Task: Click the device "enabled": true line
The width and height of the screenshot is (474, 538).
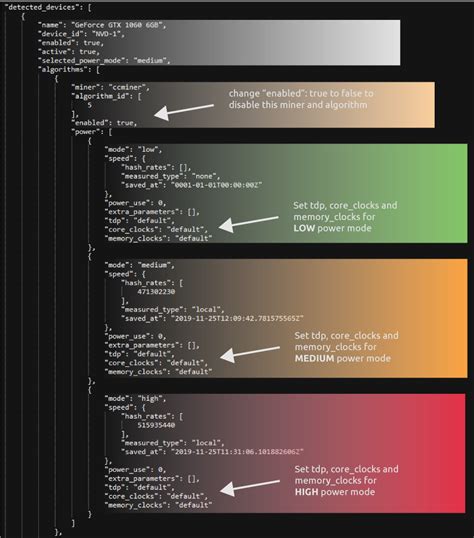Action: click(x=71, y=43)
